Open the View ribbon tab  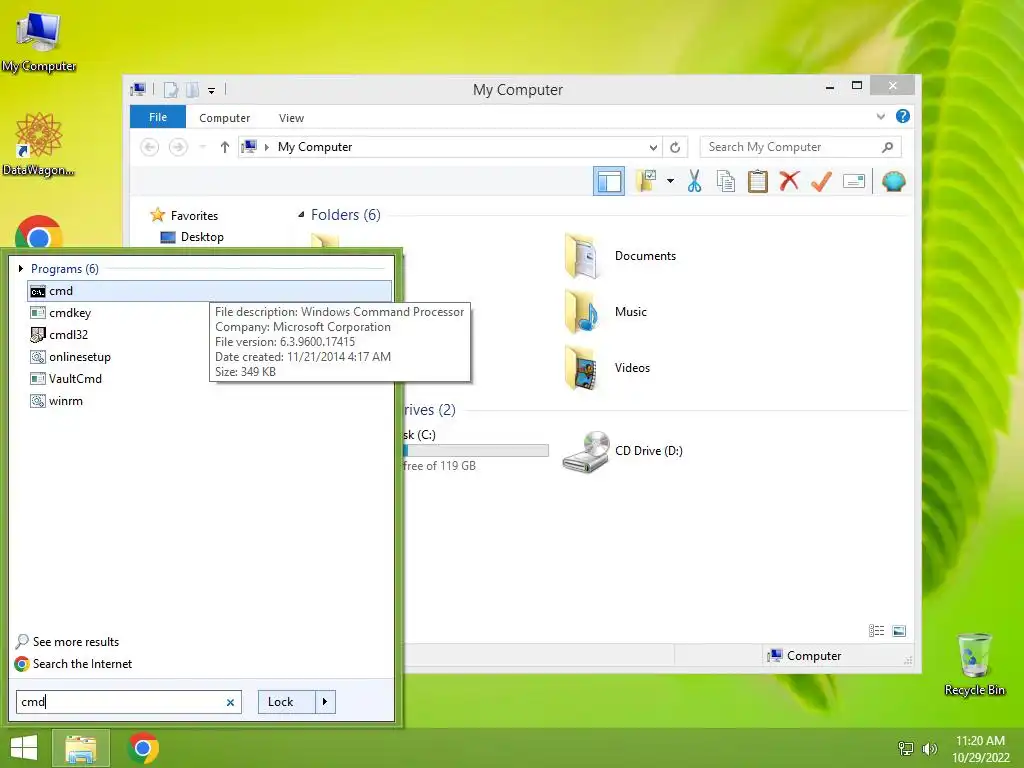[291, 118]
